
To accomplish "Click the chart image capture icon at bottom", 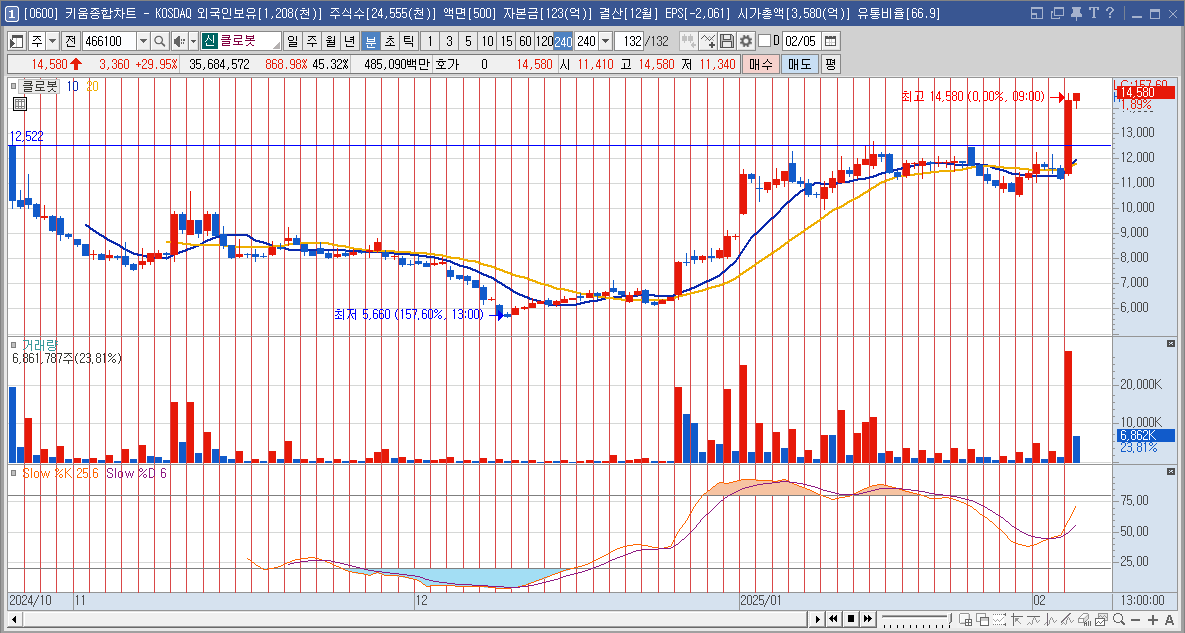I will tap(1101, 619).
